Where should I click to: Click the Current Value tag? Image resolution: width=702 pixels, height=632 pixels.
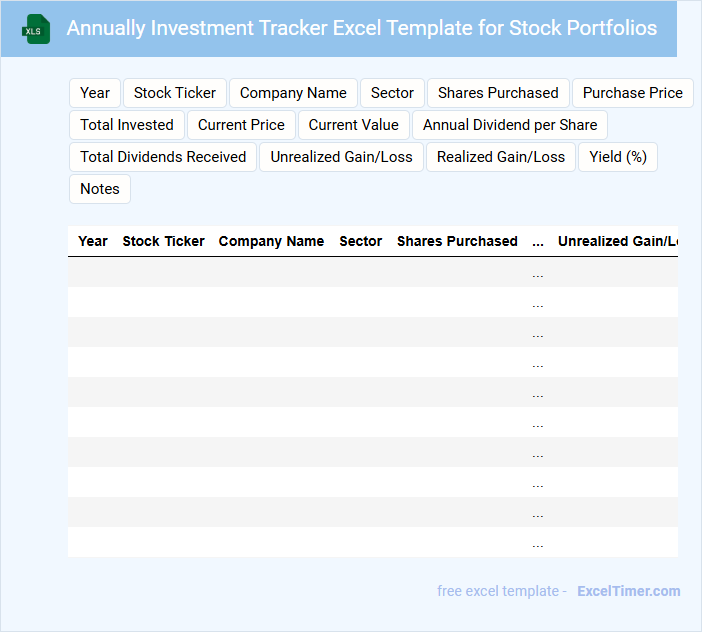[353, 125]
